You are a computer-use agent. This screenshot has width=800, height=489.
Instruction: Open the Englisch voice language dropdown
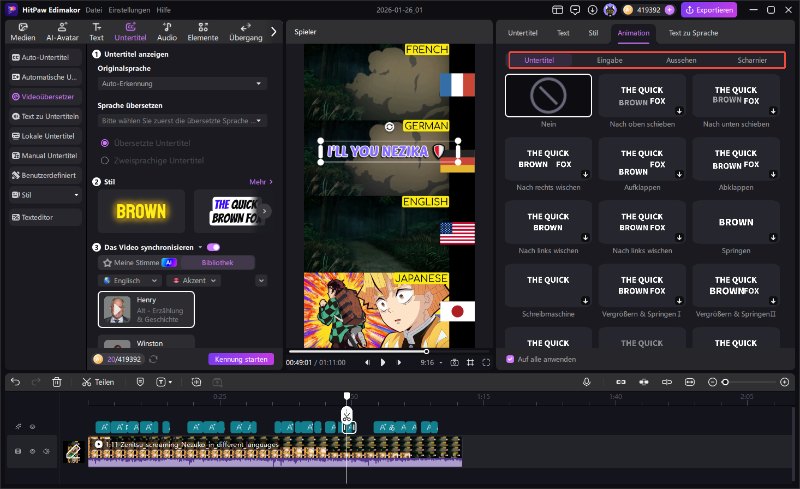tap(129, 281)
